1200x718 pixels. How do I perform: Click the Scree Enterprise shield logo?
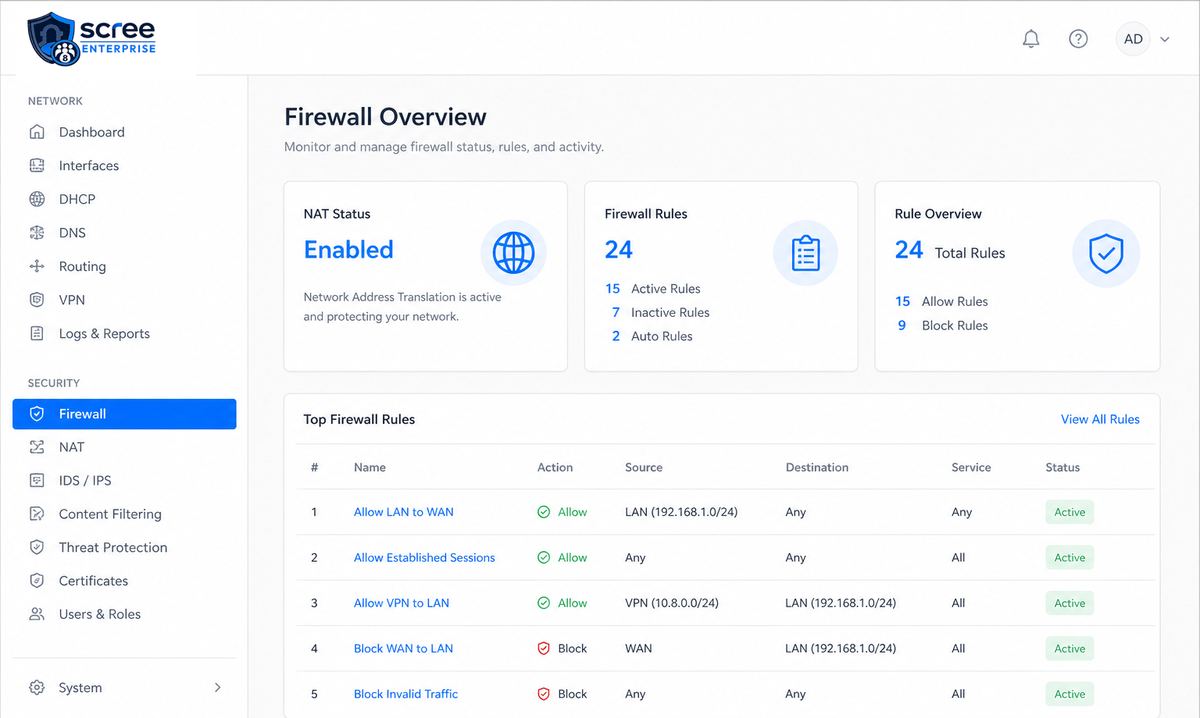[x=53, y=40]
